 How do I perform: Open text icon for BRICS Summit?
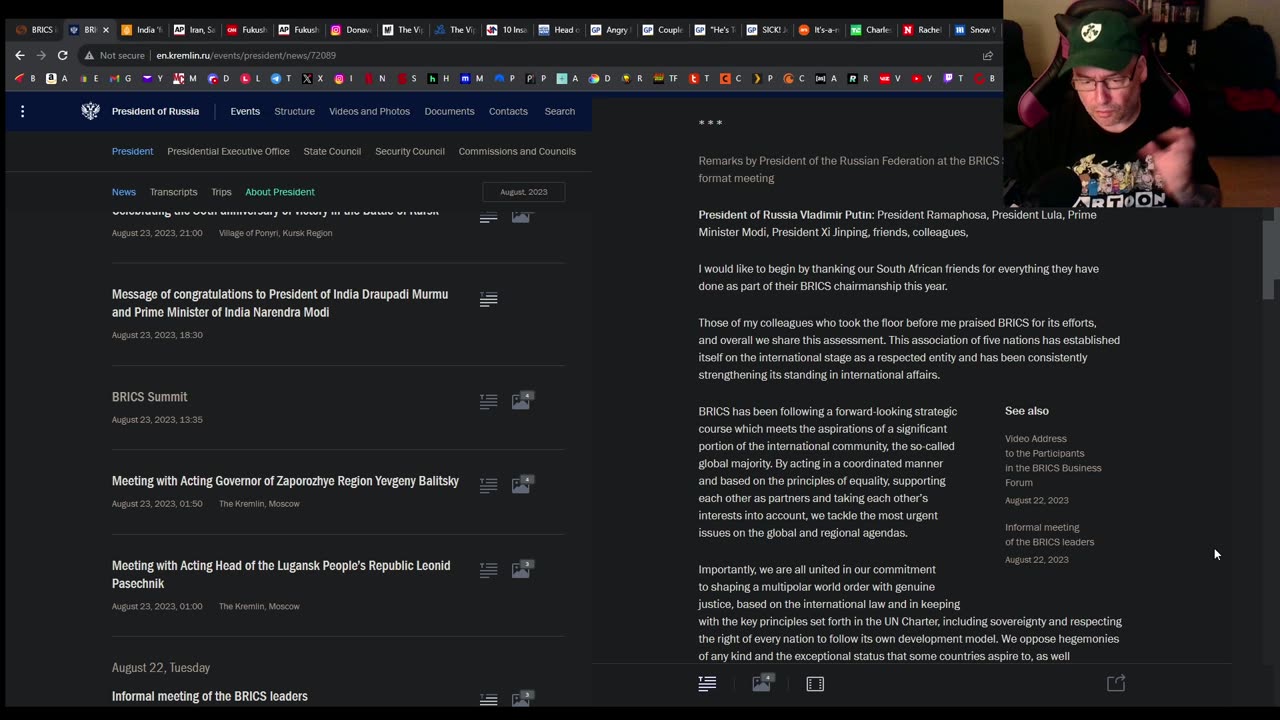488,401
